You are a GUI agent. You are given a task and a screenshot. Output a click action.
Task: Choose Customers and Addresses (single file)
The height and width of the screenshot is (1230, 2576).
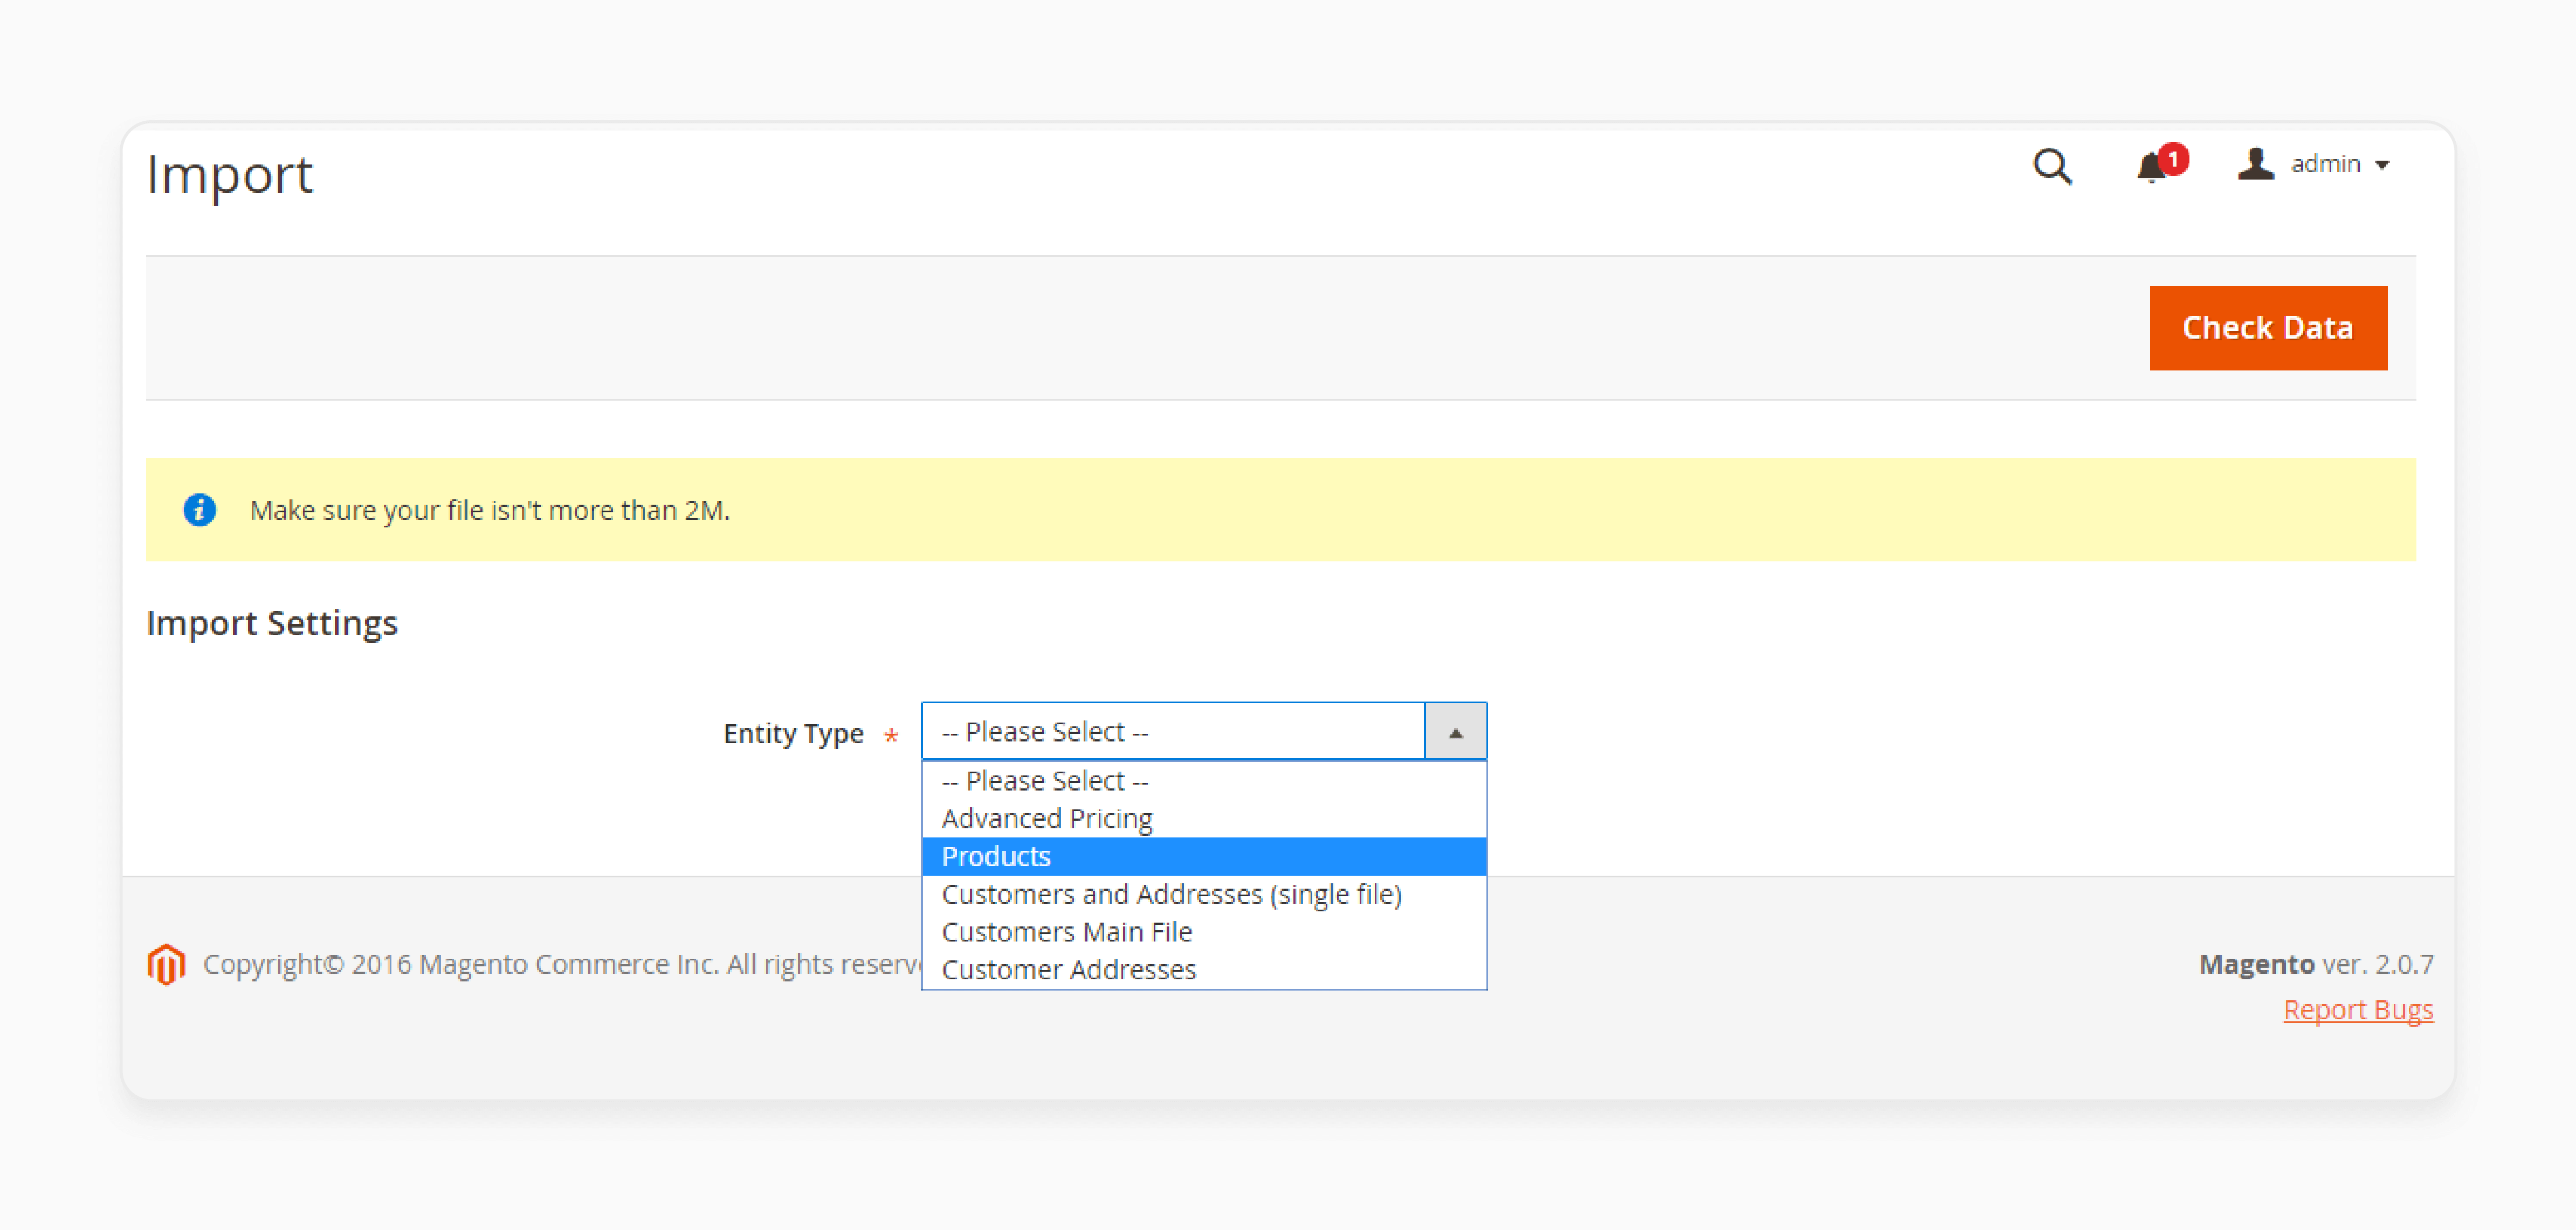pos(1203,894)
